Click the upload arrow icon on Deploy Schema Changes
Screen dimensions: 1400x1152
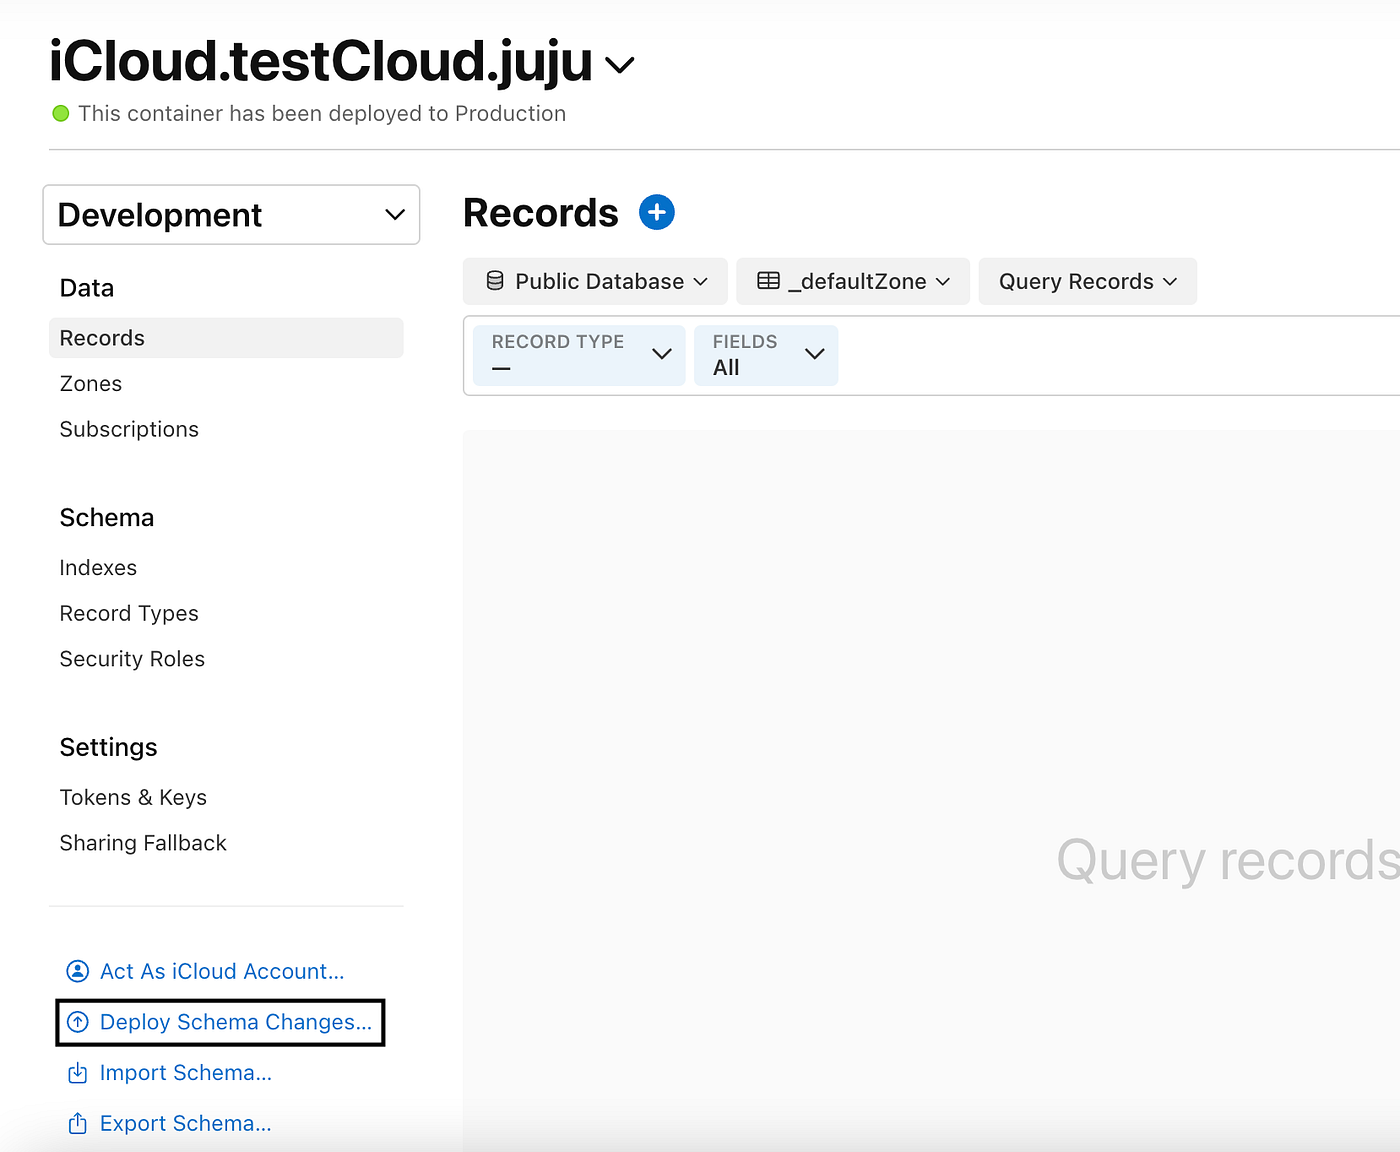click(x=78, y=1022)
